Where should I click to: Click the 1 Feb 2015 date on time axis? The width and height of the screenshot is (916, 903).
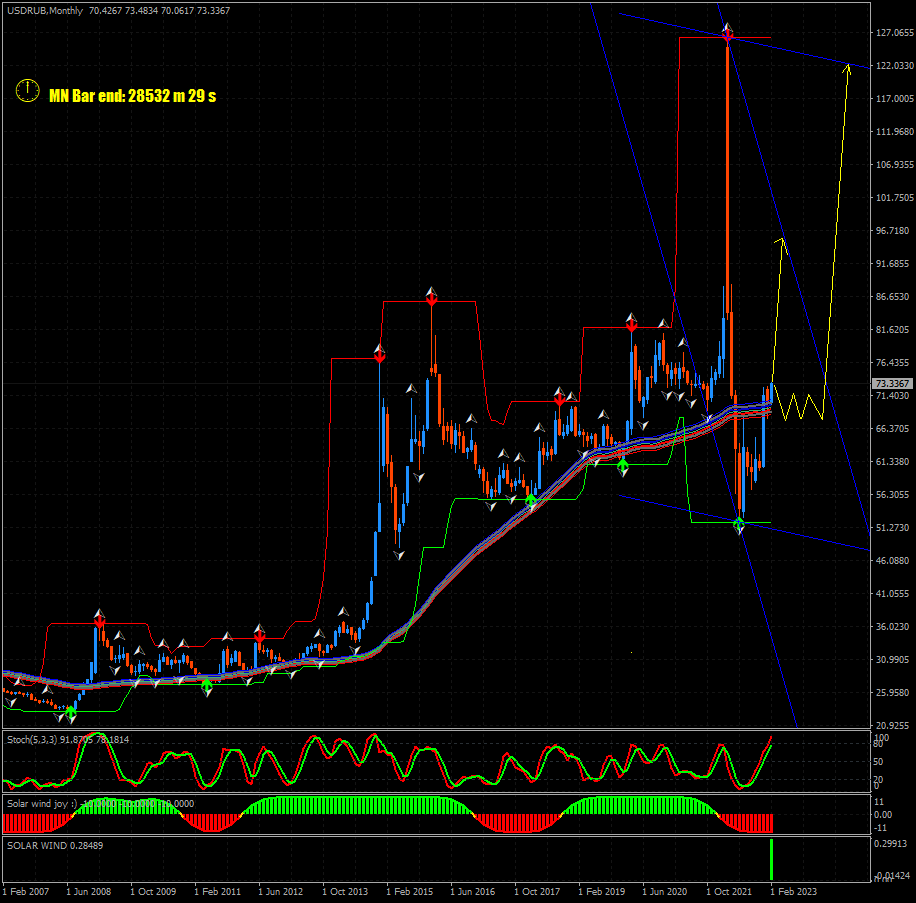click(x=409, y=891)
